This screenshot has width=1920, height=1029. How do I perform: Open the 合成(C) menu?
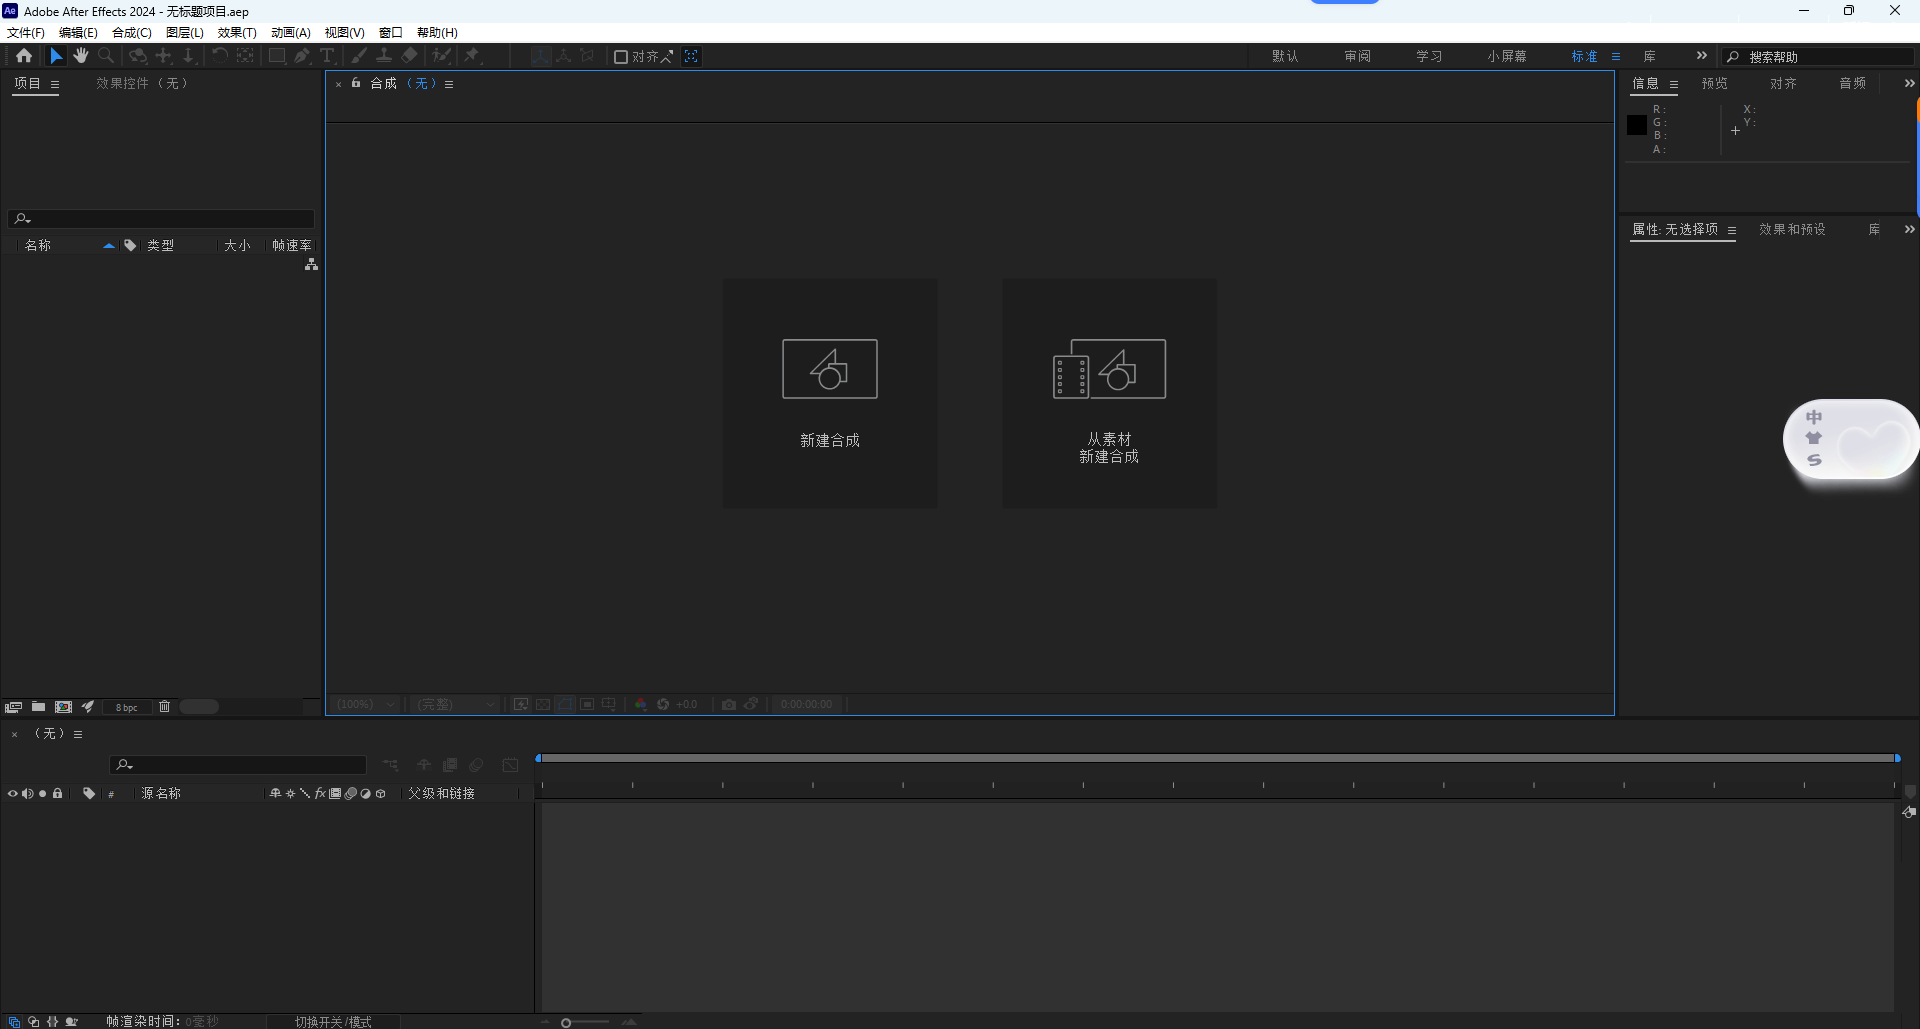[131, 33]
